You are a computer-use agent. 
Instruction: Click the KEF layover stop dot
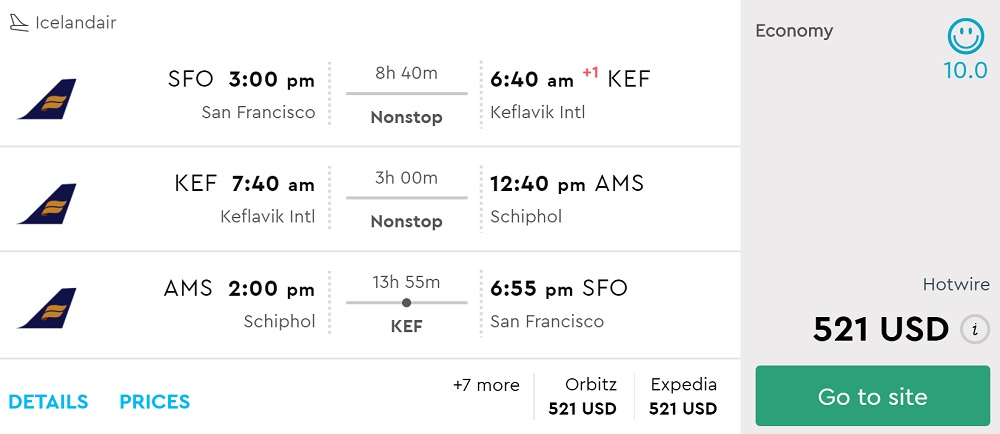tap(406, 302)
